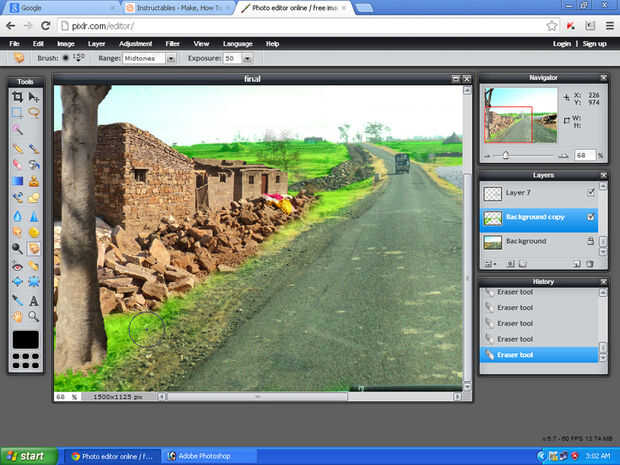Toggle Background copy visibility checkbox

(x=590, y=217)
